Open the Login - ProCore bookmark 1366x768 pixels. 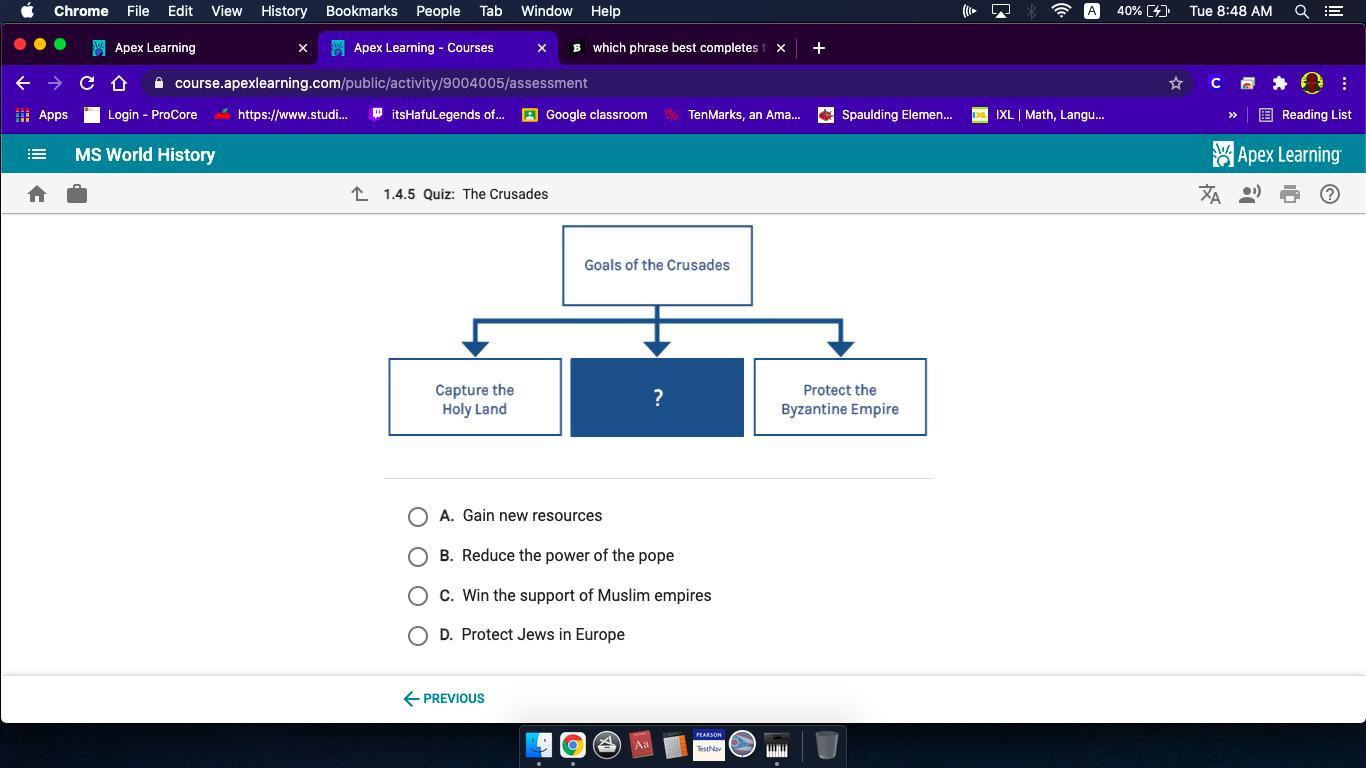[x=141, y=115]
